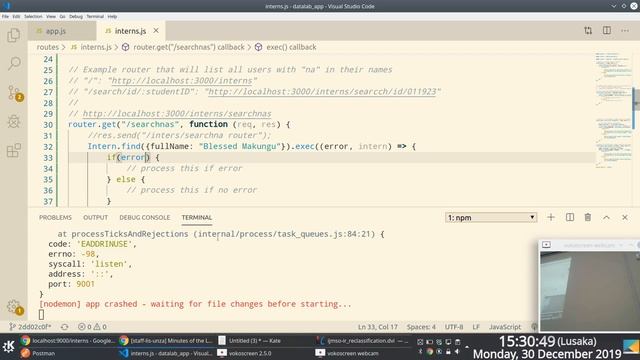Open the editor More Actions ellipsis
Image resolution: width=640 pixels, height=360 pixels.
point(625,31)
